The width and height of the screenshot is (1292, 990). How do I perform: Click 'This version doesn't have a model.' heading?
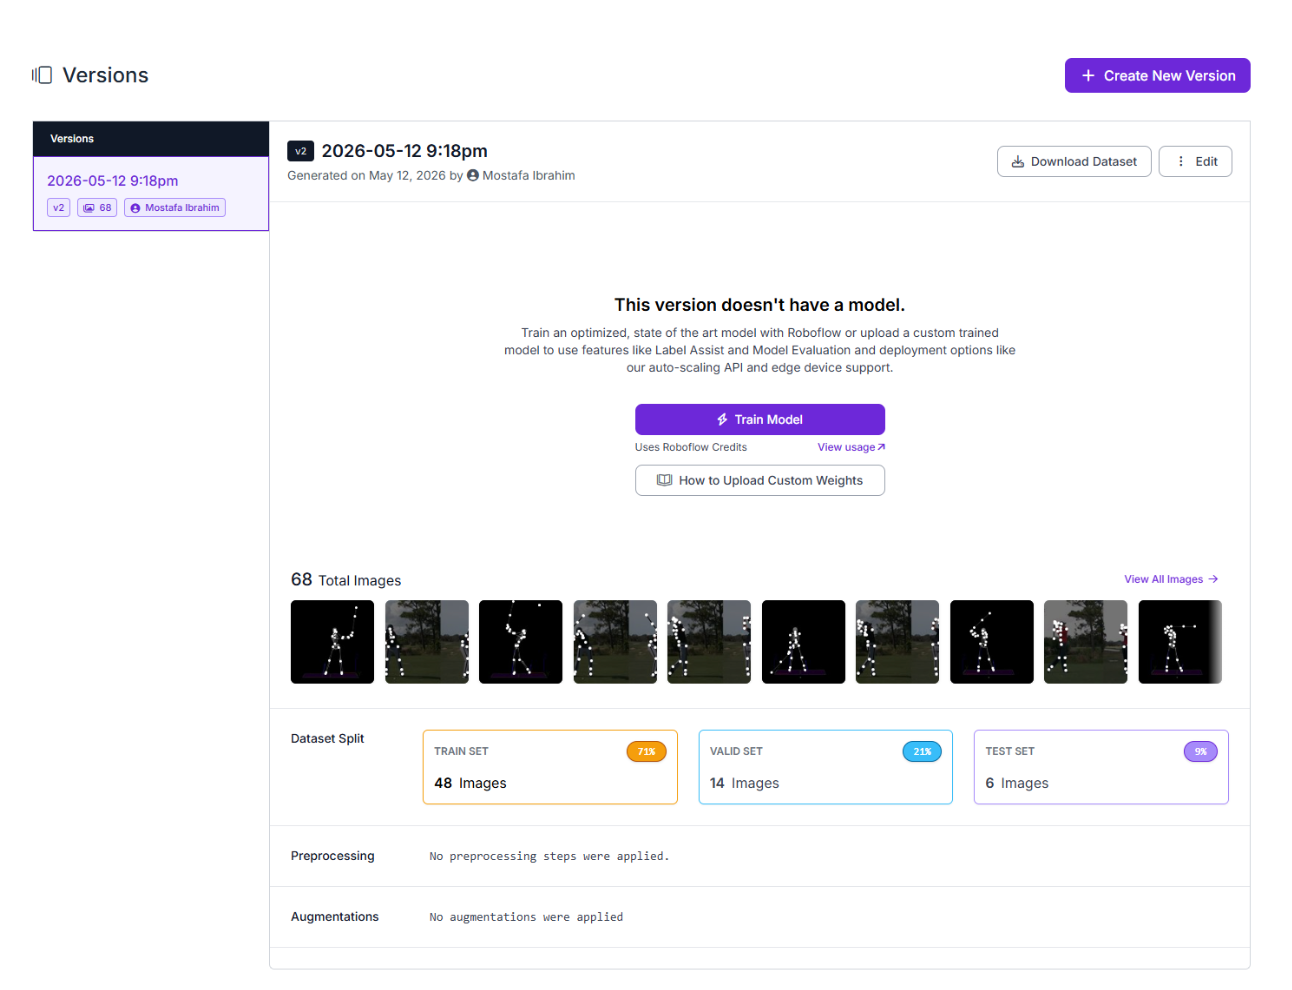point(760,305)
